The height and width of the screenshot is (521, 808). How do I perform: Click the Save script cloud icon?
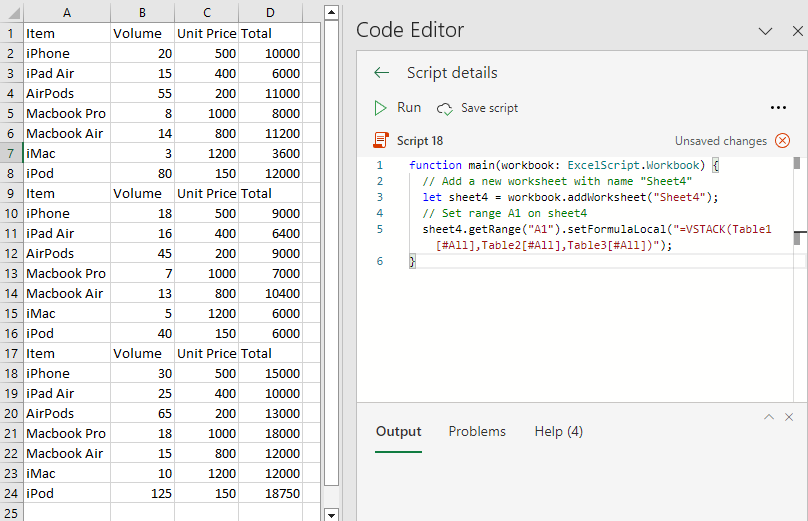click(x=445, y=109)
